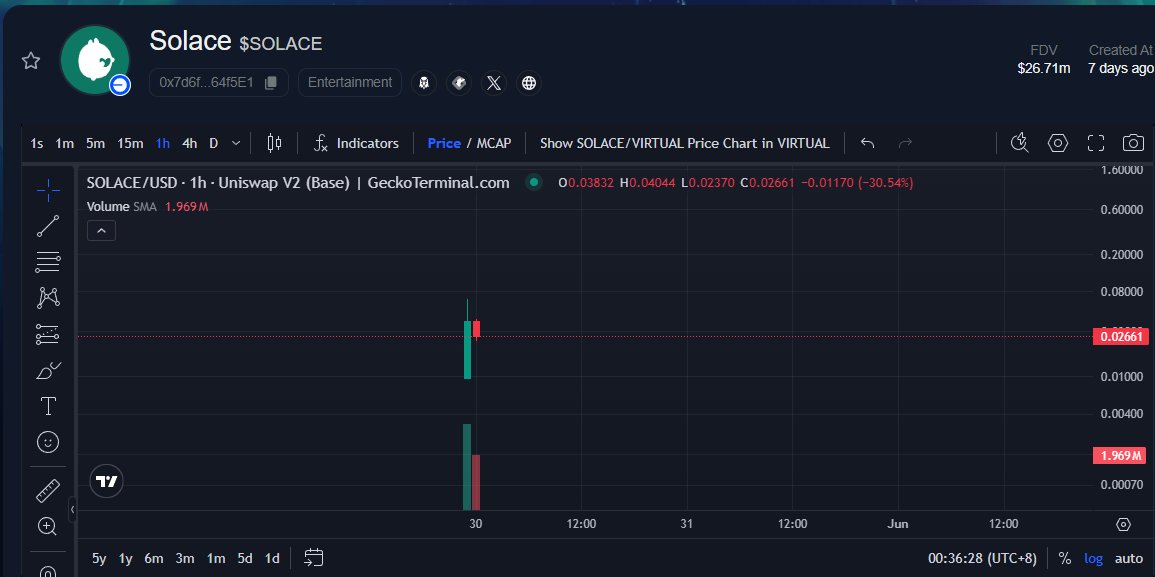
Task: Toggle the Price view
Action: pyautogui.click(x=444, y=143)
